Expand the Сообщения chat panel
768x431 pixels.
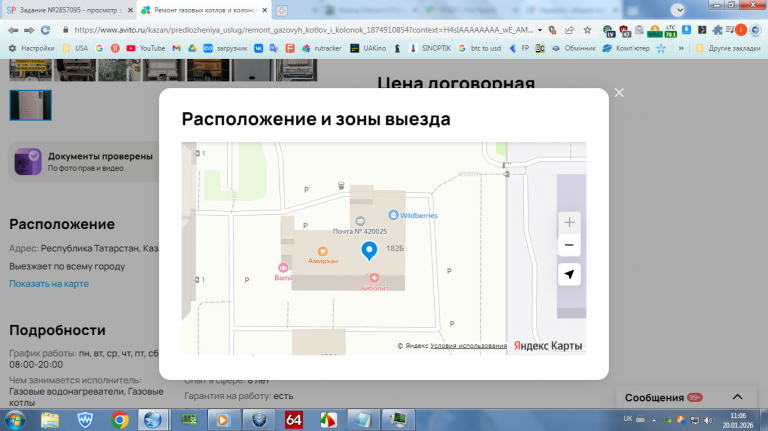tap(737, 397)
